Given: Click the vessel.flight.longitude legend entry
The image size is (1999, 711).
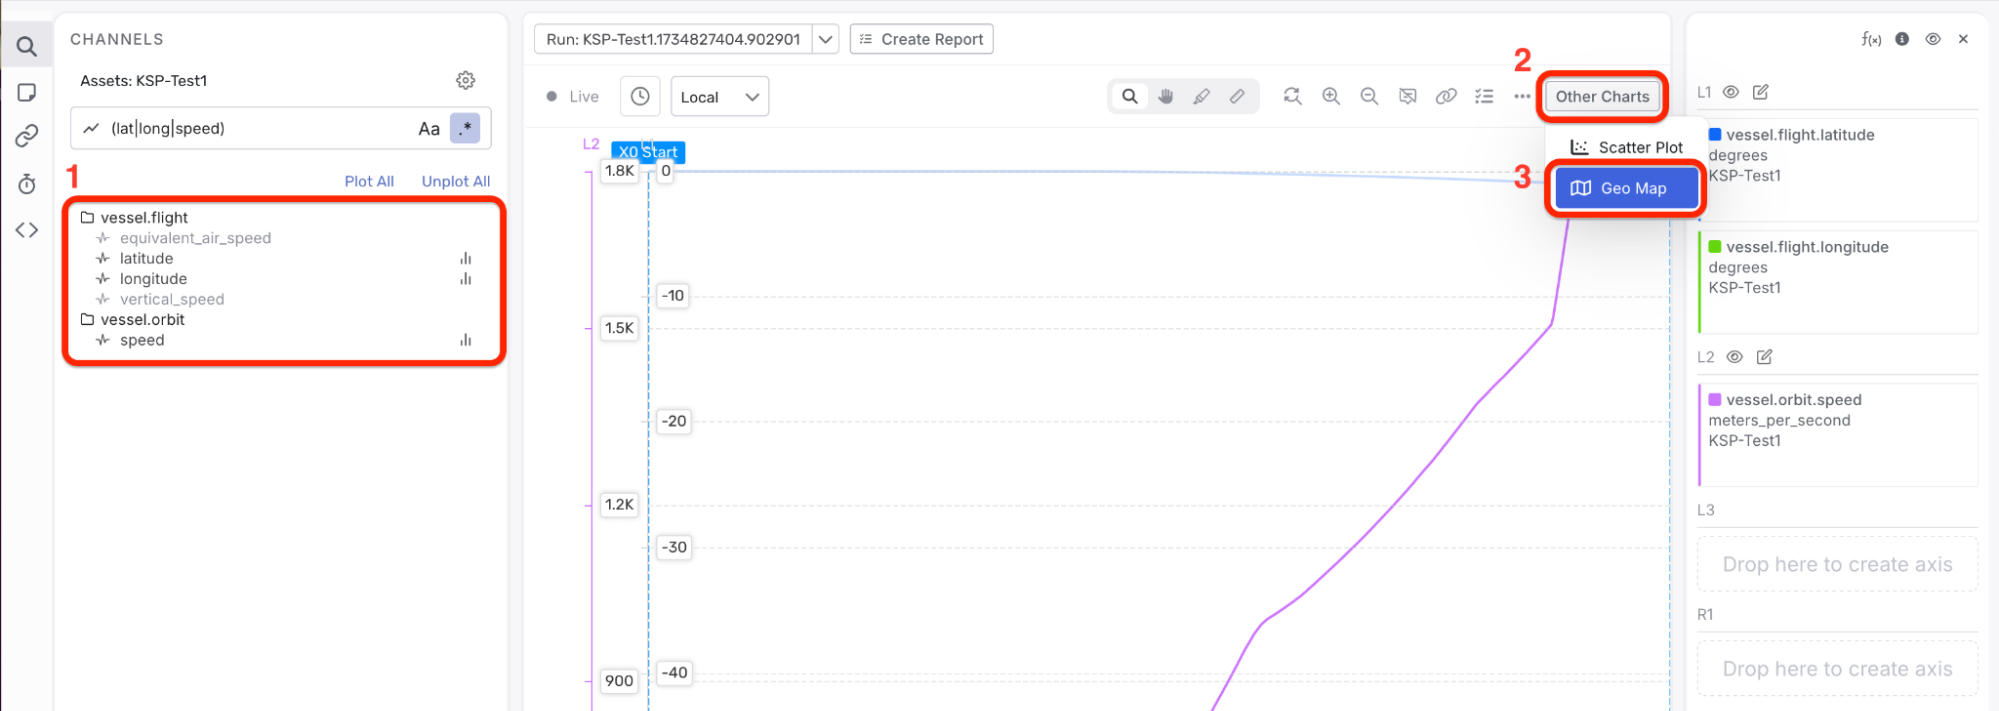Looking at the screenshot, I should (1838, 282).
